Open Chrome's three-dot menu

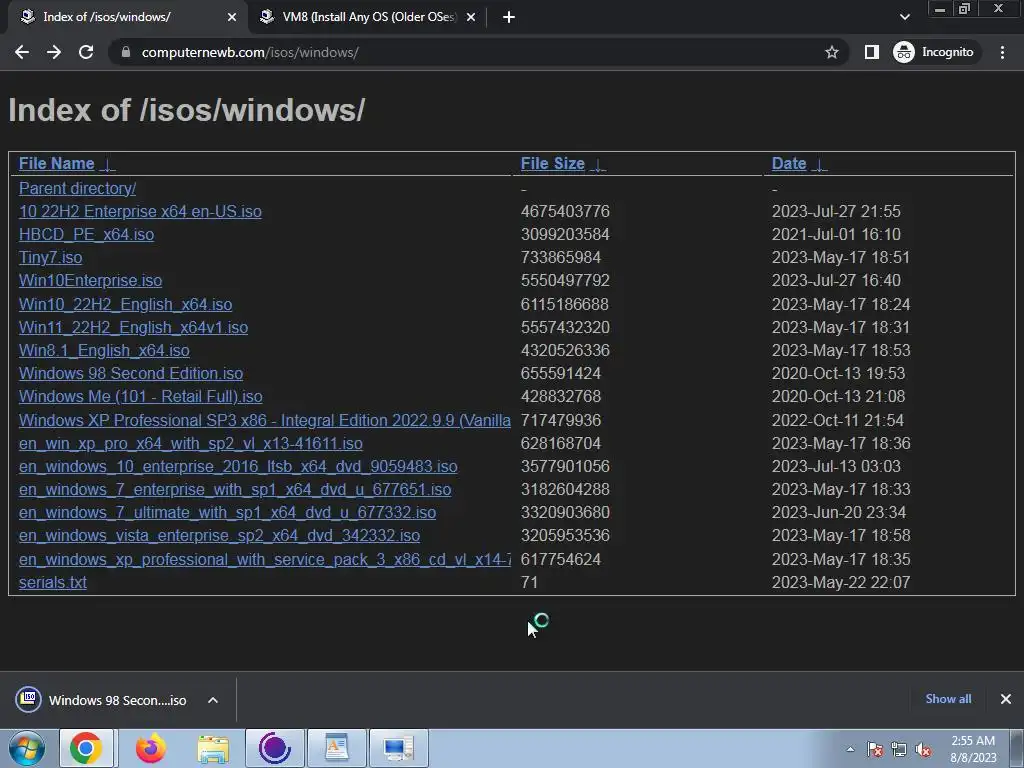pos(1002,52)
